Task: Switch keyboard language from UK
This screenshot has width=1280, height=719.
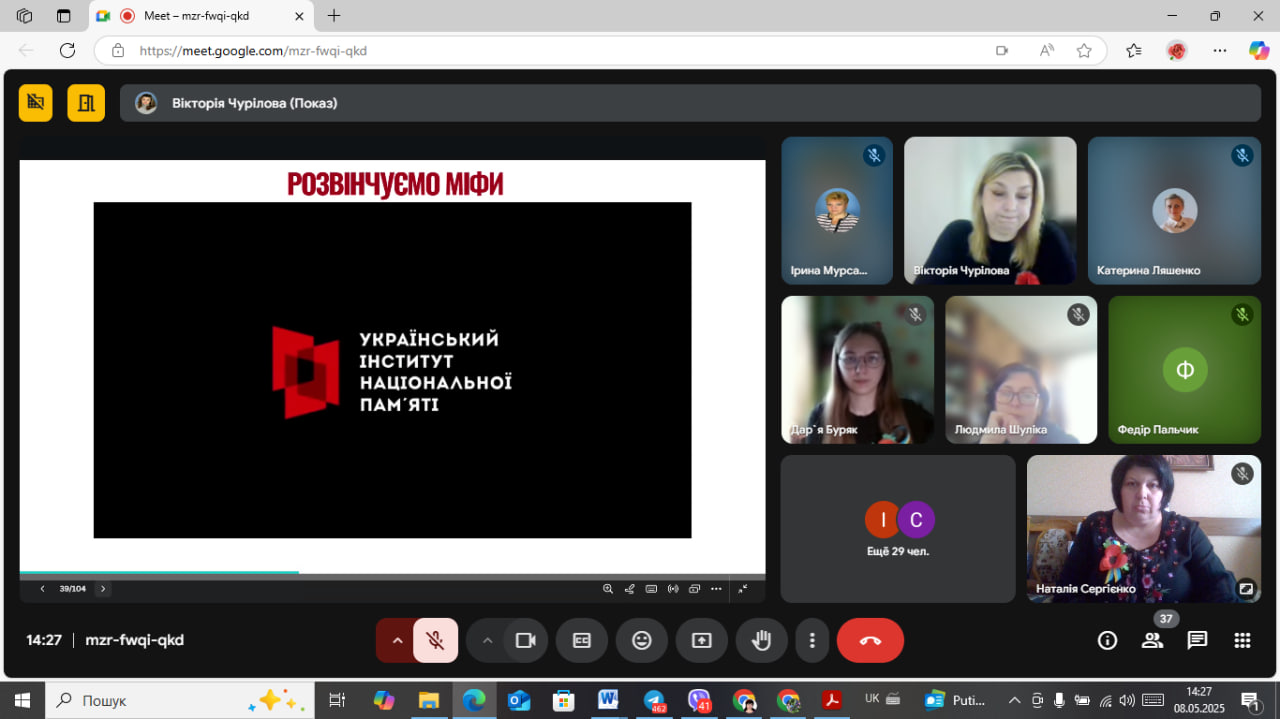Action: coord(872,699)
